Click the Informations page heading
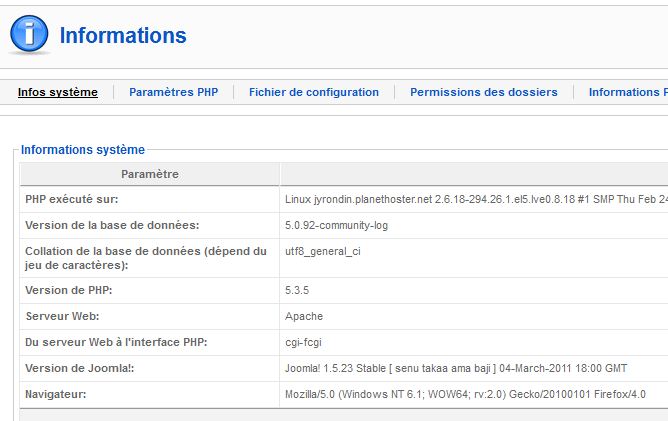Screen dimensions: 668x421 click(x=123, y=36)
